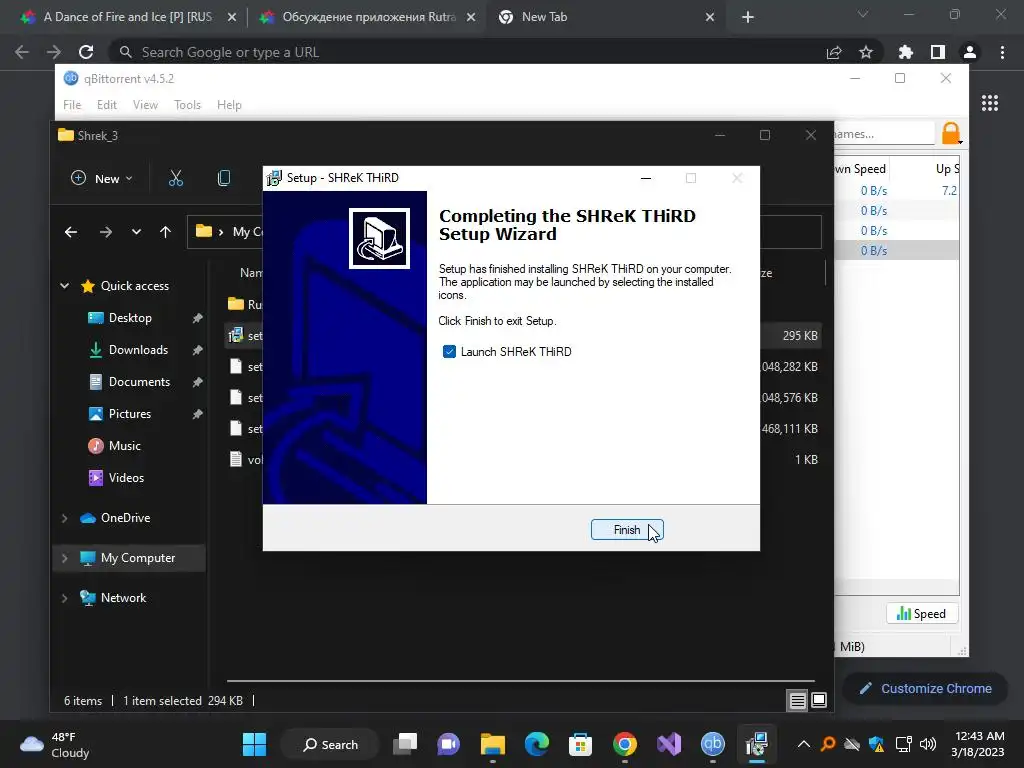Viewport: 1024px width, 768px height.
Task: Open a new Chrome tab with plus
Action: (748, 17)
